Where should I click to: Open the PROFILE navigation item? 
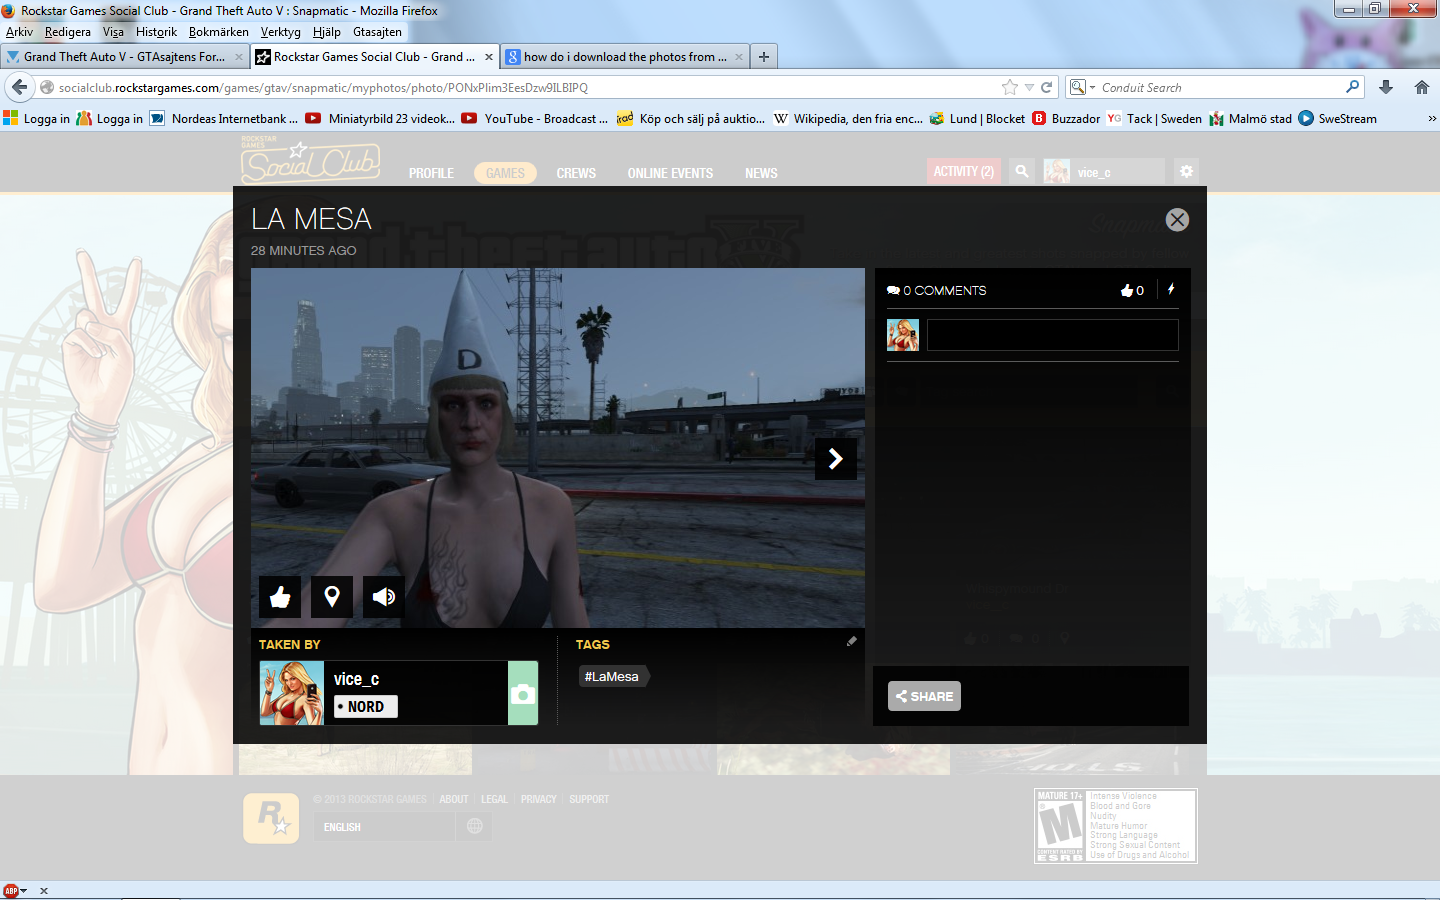[431, 173]
